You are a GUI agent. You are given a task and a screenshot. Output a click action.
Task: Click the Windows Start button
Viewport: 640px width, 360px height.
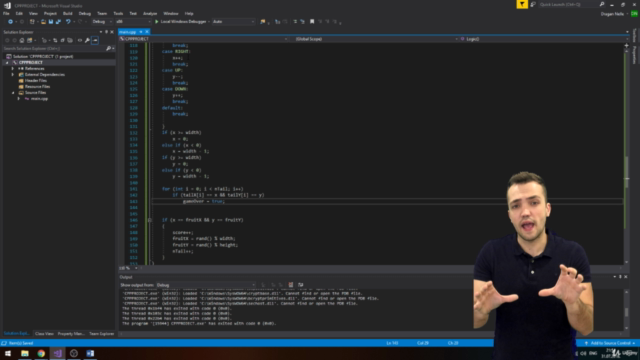(8, 353)
